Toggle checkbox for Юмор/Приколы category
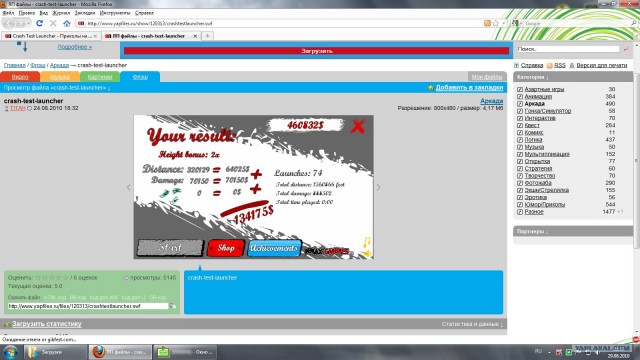 [x=520, y=204]
